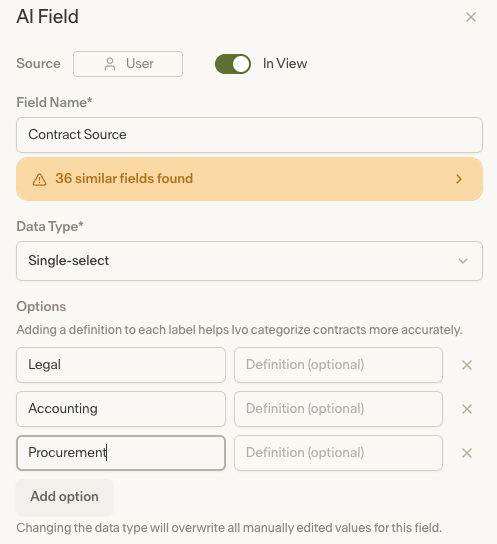The width and height of the screenshot is (497, 544).
Task: Click the definition field beside Accounting
Action: [x=339, y=409]
